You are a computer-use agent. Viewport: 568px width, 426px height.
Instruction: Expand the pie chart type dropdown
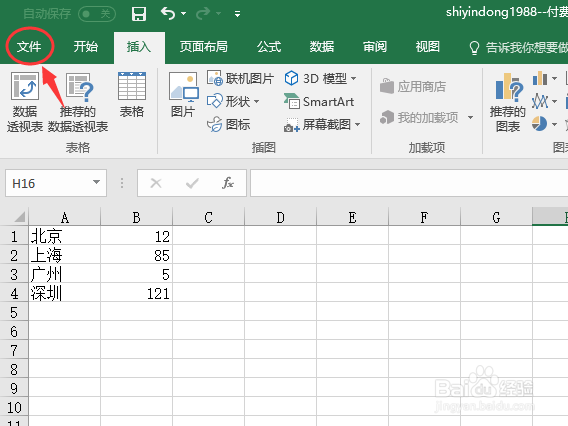554,125
